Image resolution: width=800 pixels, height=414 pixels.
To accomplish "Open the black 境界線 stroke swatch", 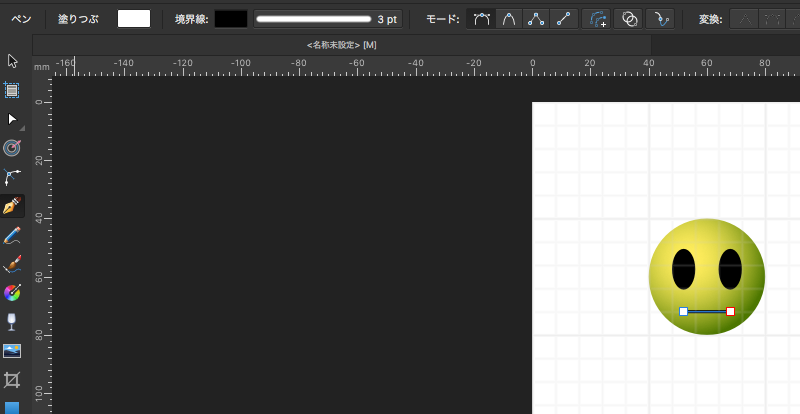I will point(231,19).
